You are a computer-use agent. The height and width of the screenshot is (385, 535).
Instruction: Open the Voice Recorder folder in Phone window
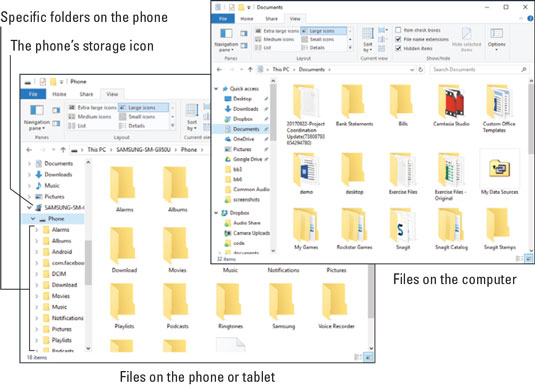point(336,306)
